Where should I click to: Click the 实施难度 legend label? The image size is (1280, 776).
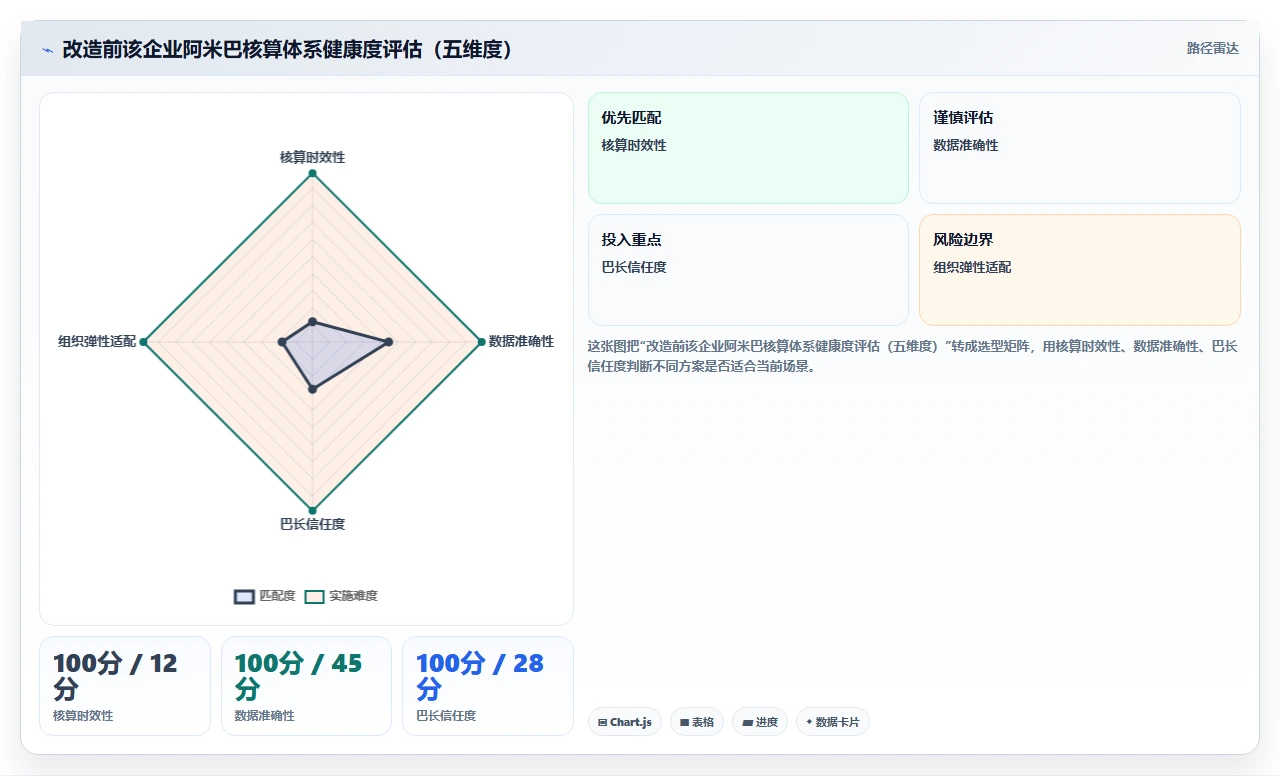353,596
